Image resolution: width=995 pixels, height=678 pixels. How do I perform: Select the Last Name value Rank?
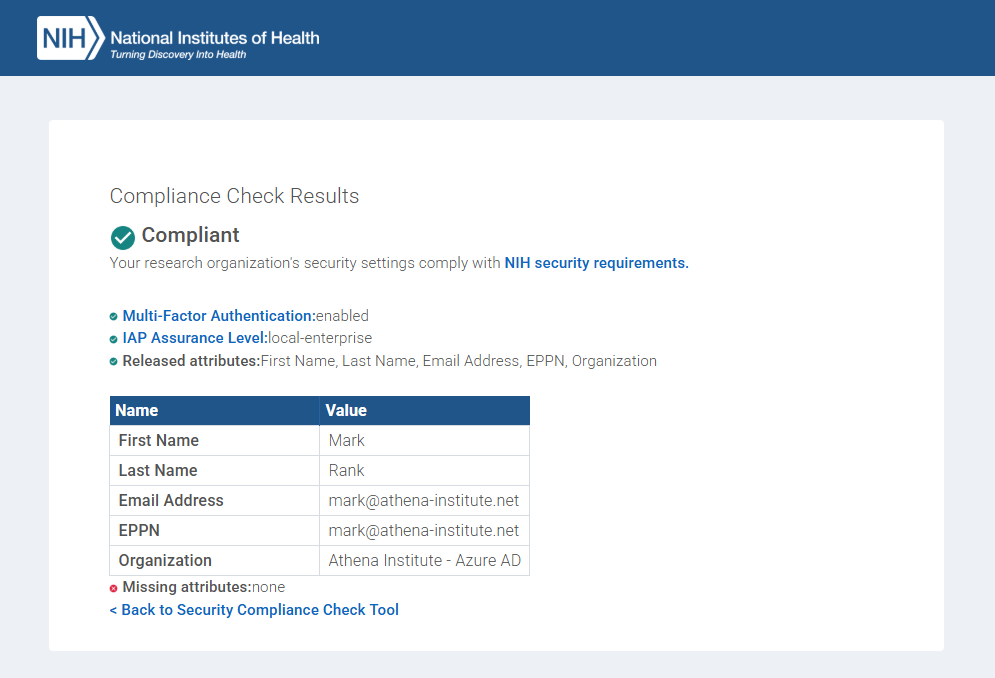click(347, 470)
